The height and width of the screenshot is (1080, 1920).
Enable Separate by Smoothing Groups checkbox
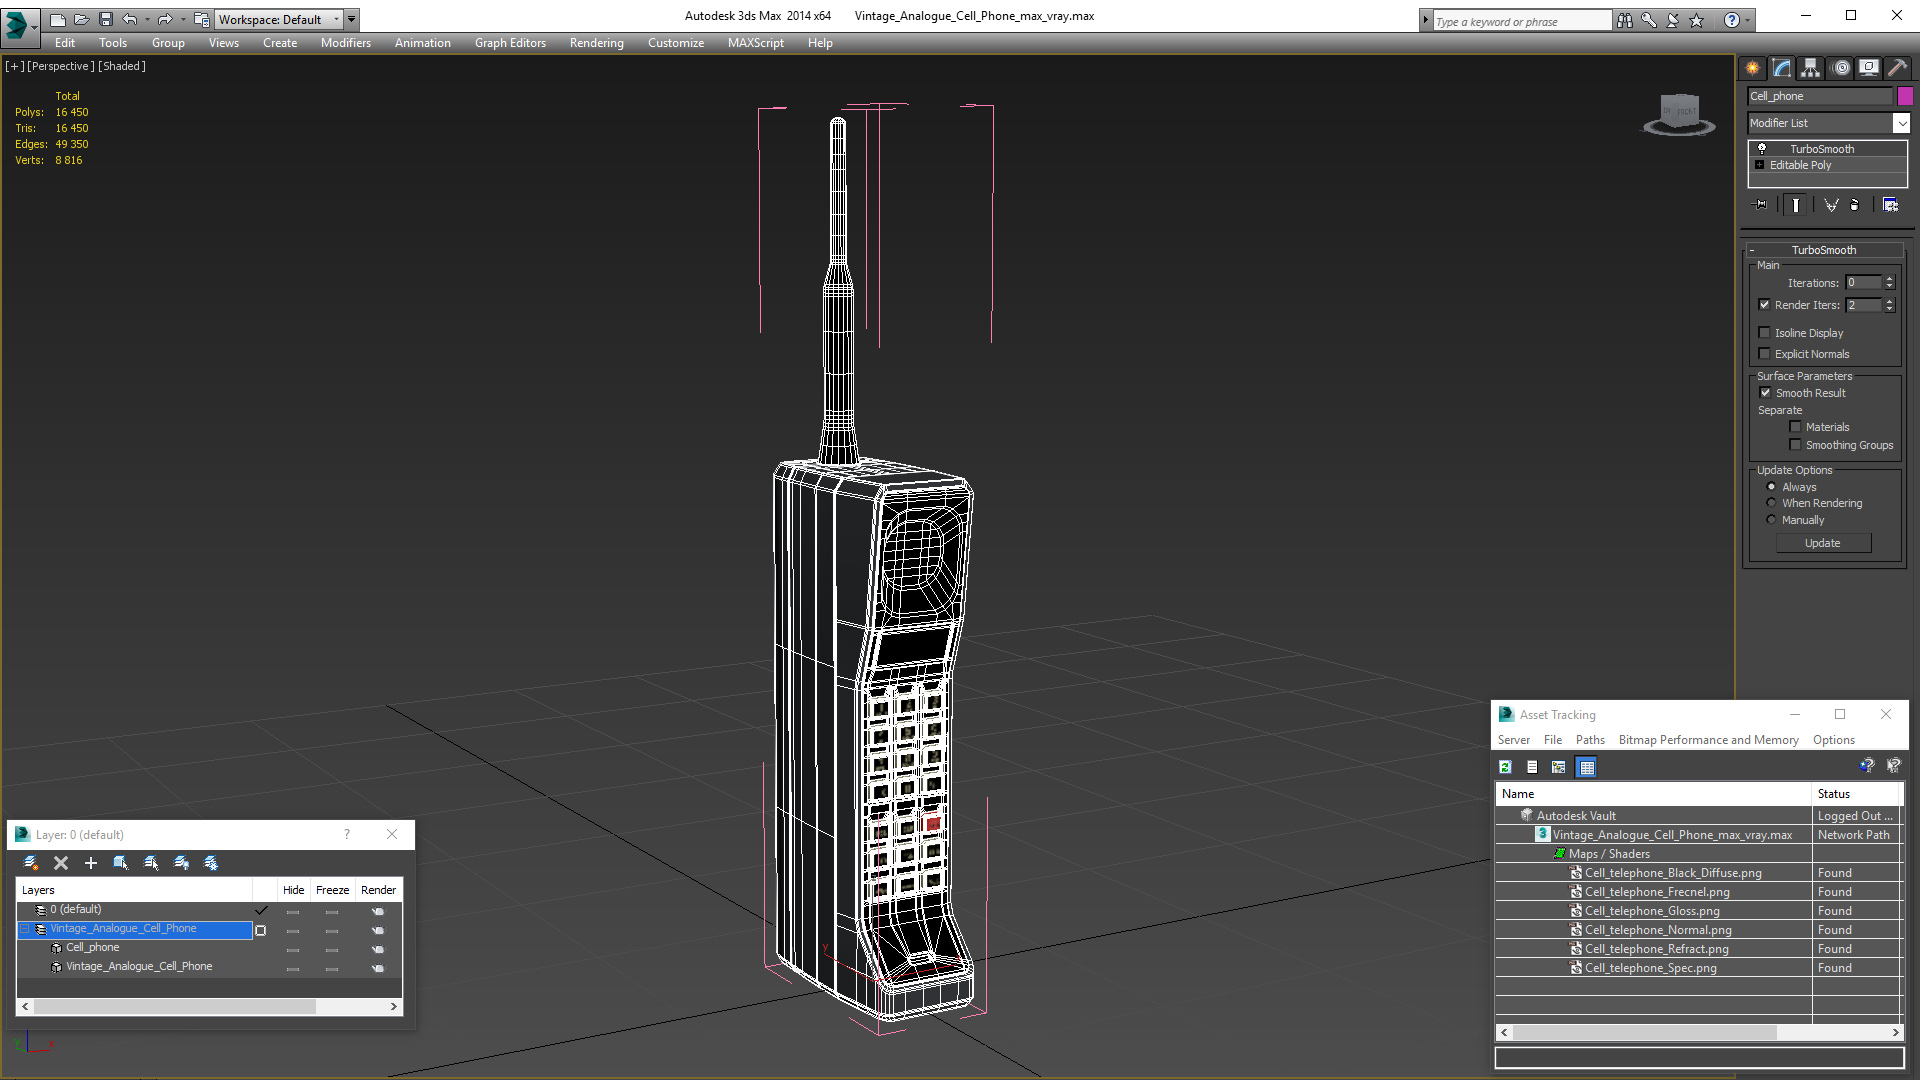click(1796, 445)
